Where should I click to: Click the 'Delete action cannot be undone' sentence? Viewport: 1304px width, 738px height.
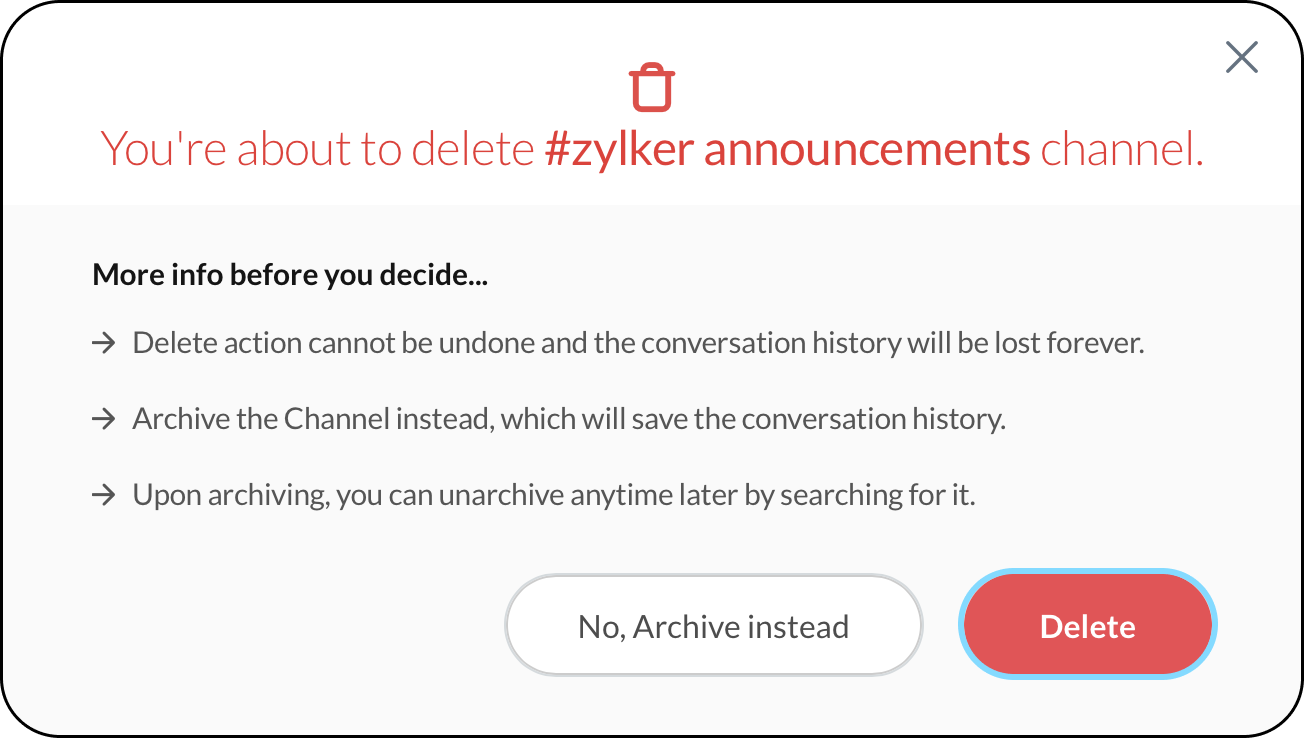pos(638,343)
